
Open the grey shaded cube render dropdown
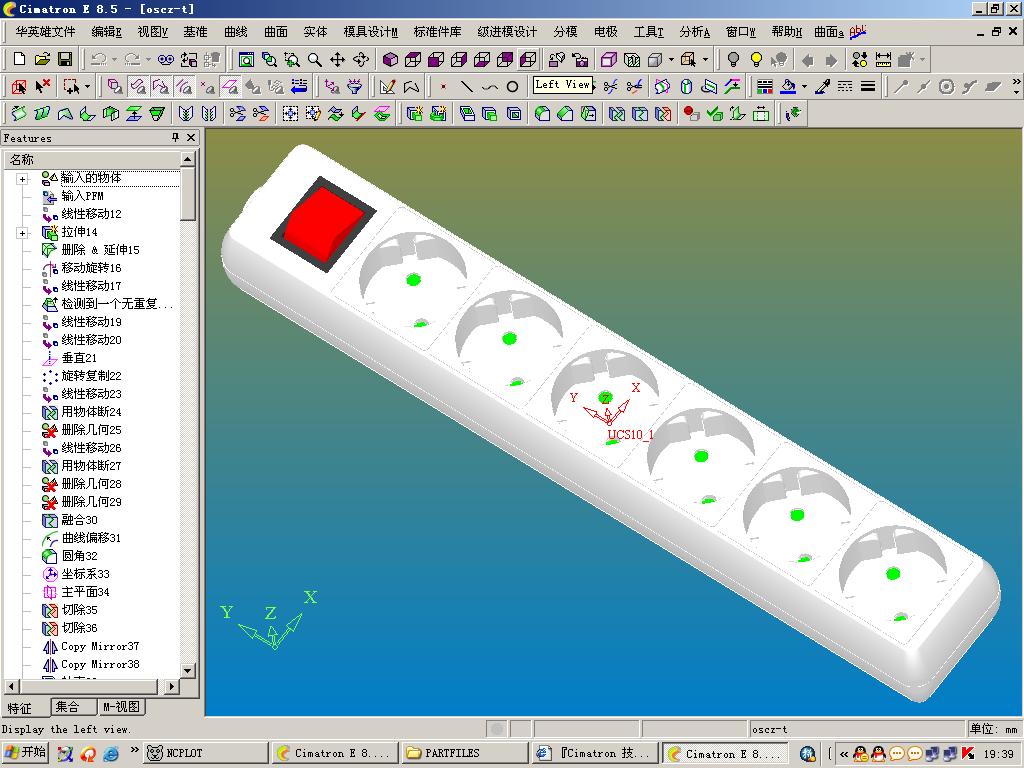pos(671,60)
